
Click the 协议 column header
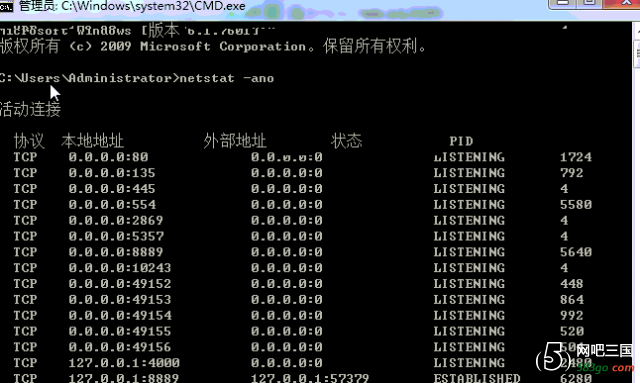coord(29,141)
